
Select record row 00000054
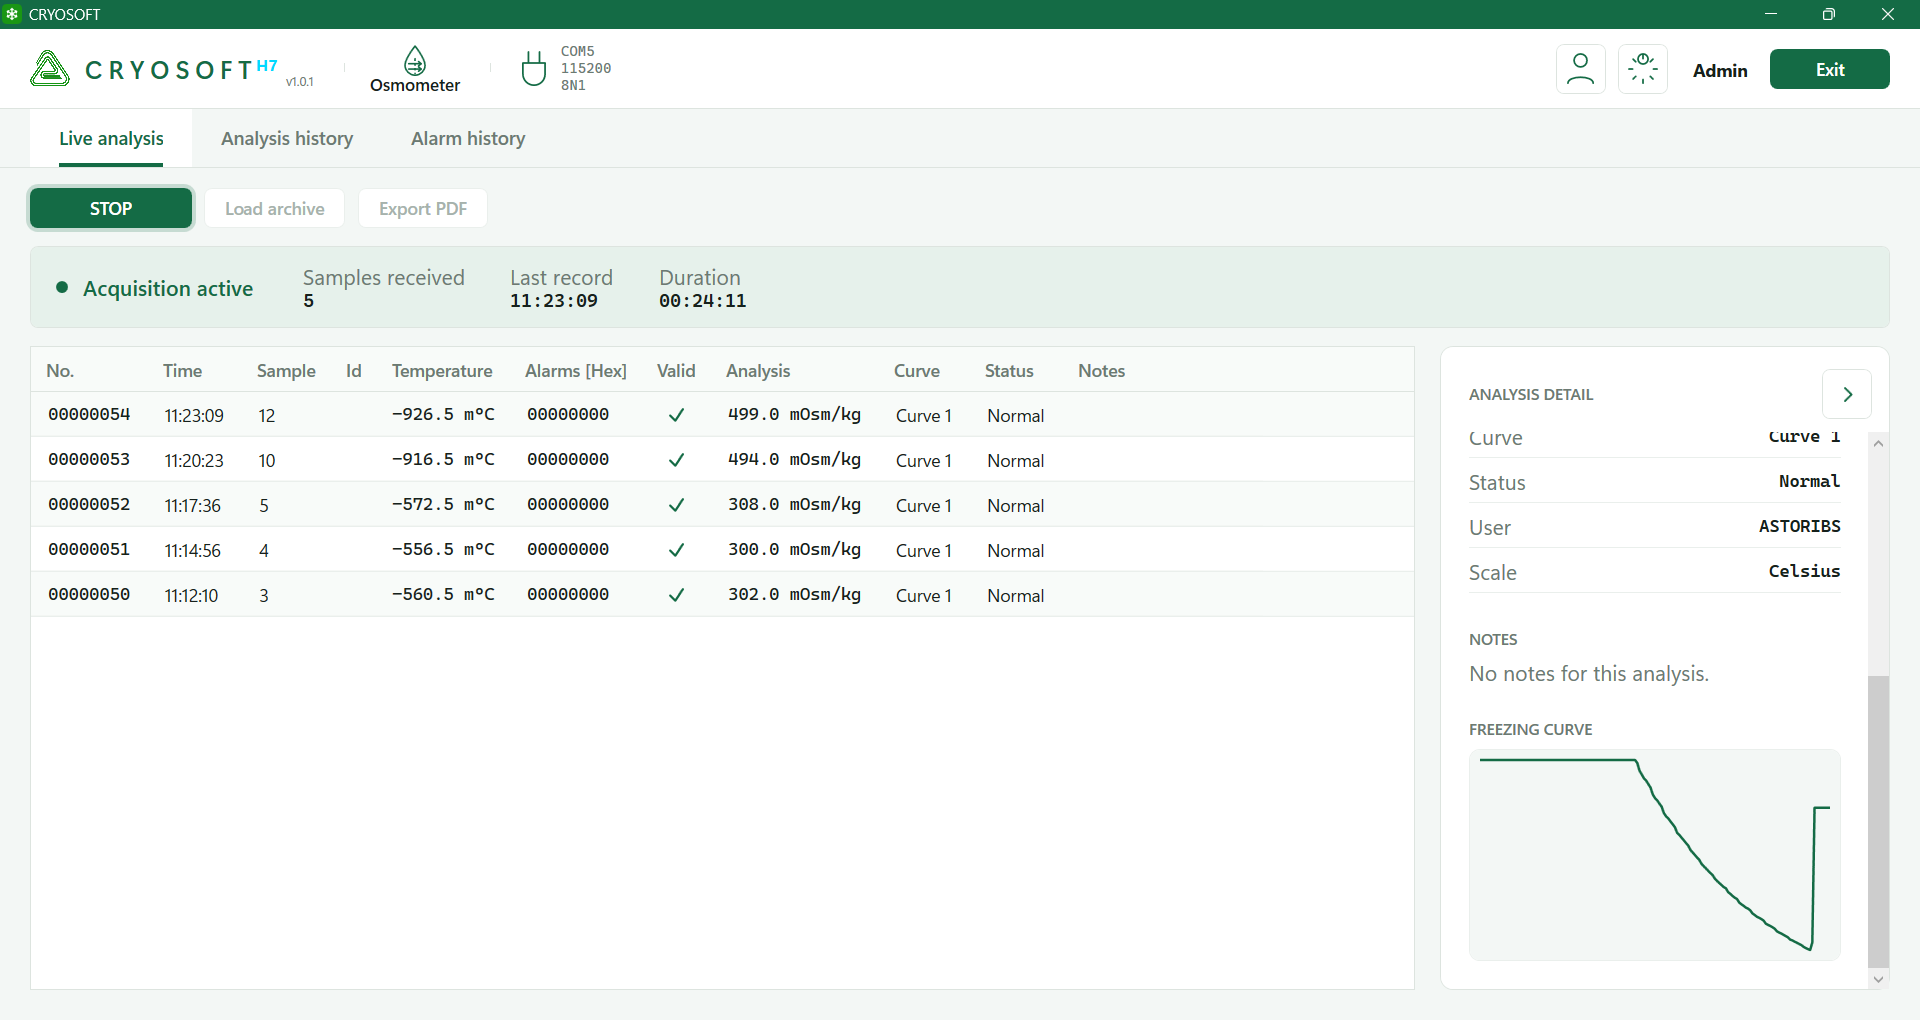[x=722, y=415]
